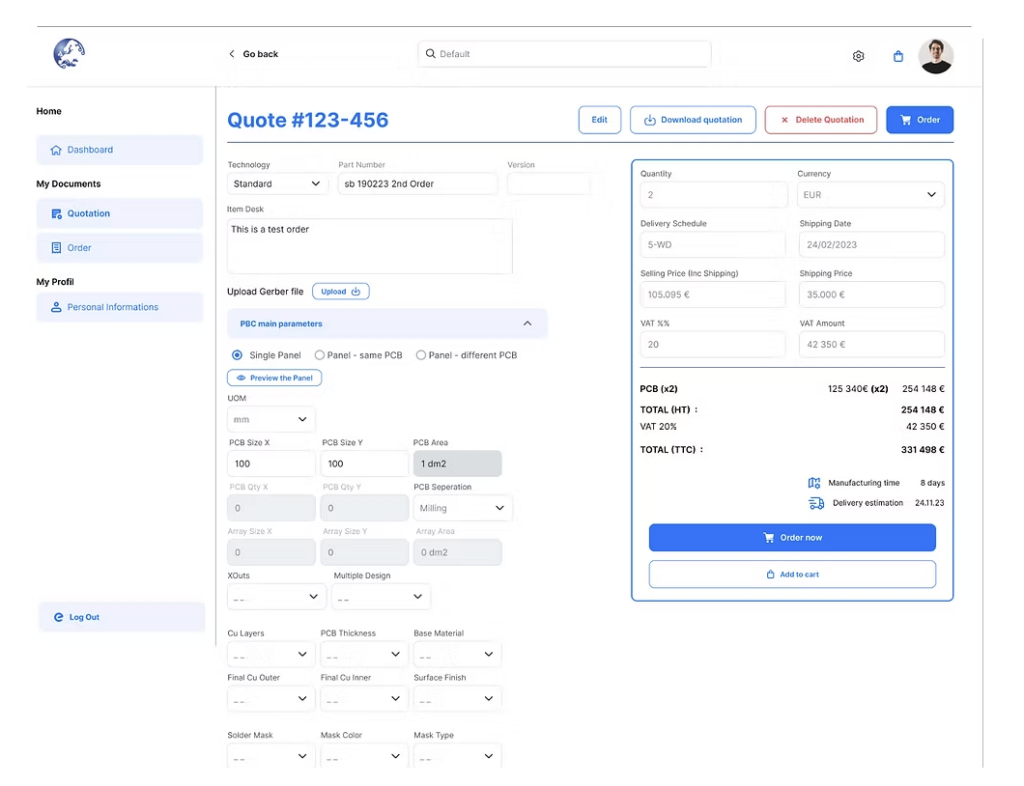Open Quotation in the sidebar
Screen dimensions: 1024x786
pyautogui.click(x=120, y=213)
